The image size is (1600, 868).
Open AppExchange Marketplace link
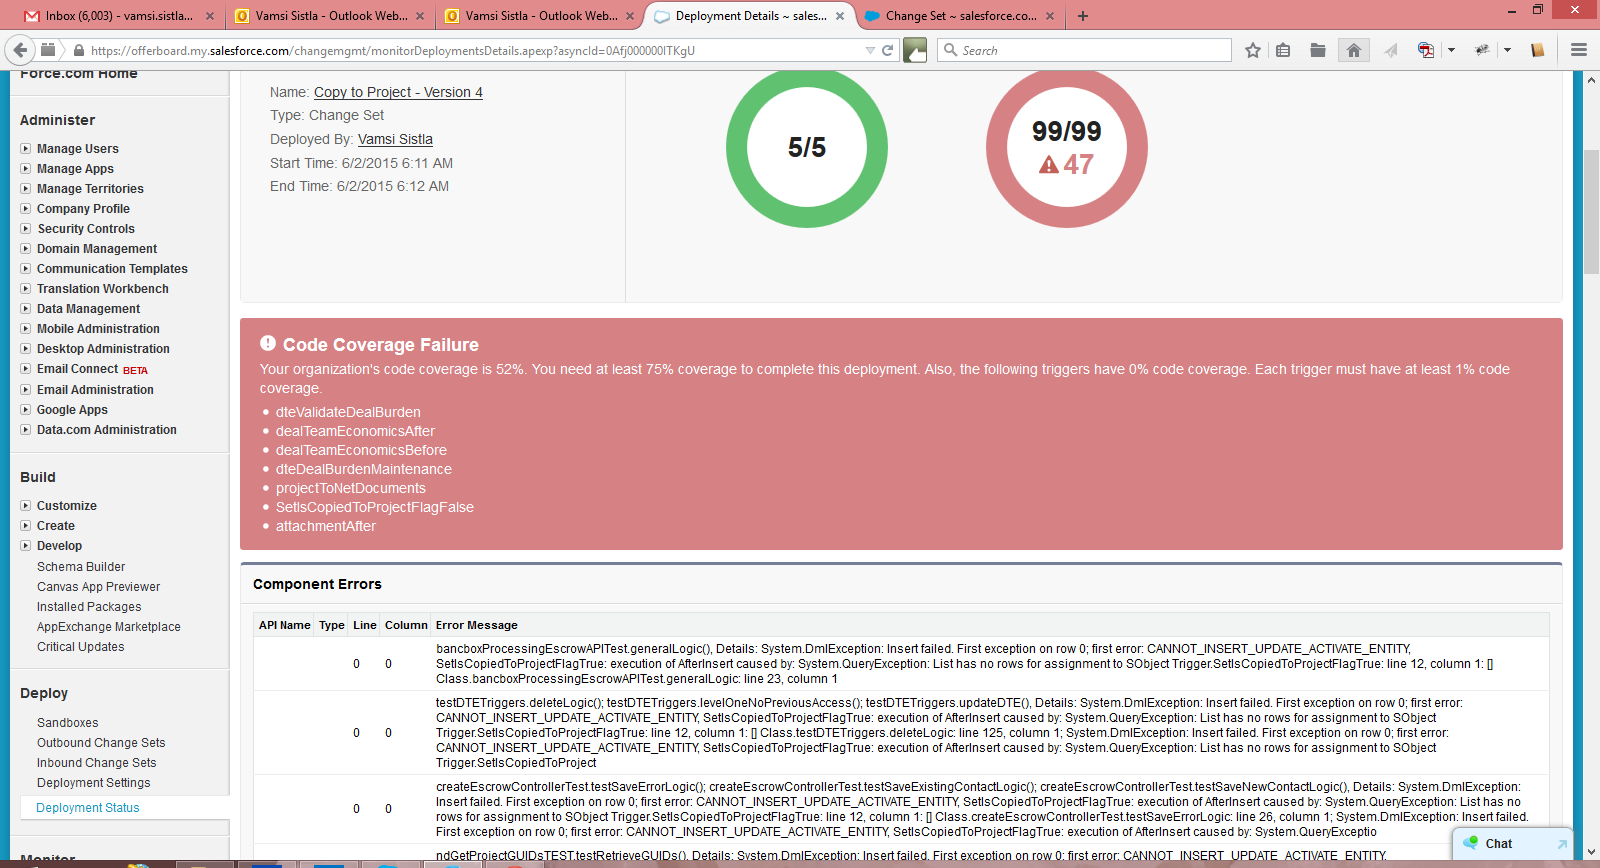(x=109, y=627)
